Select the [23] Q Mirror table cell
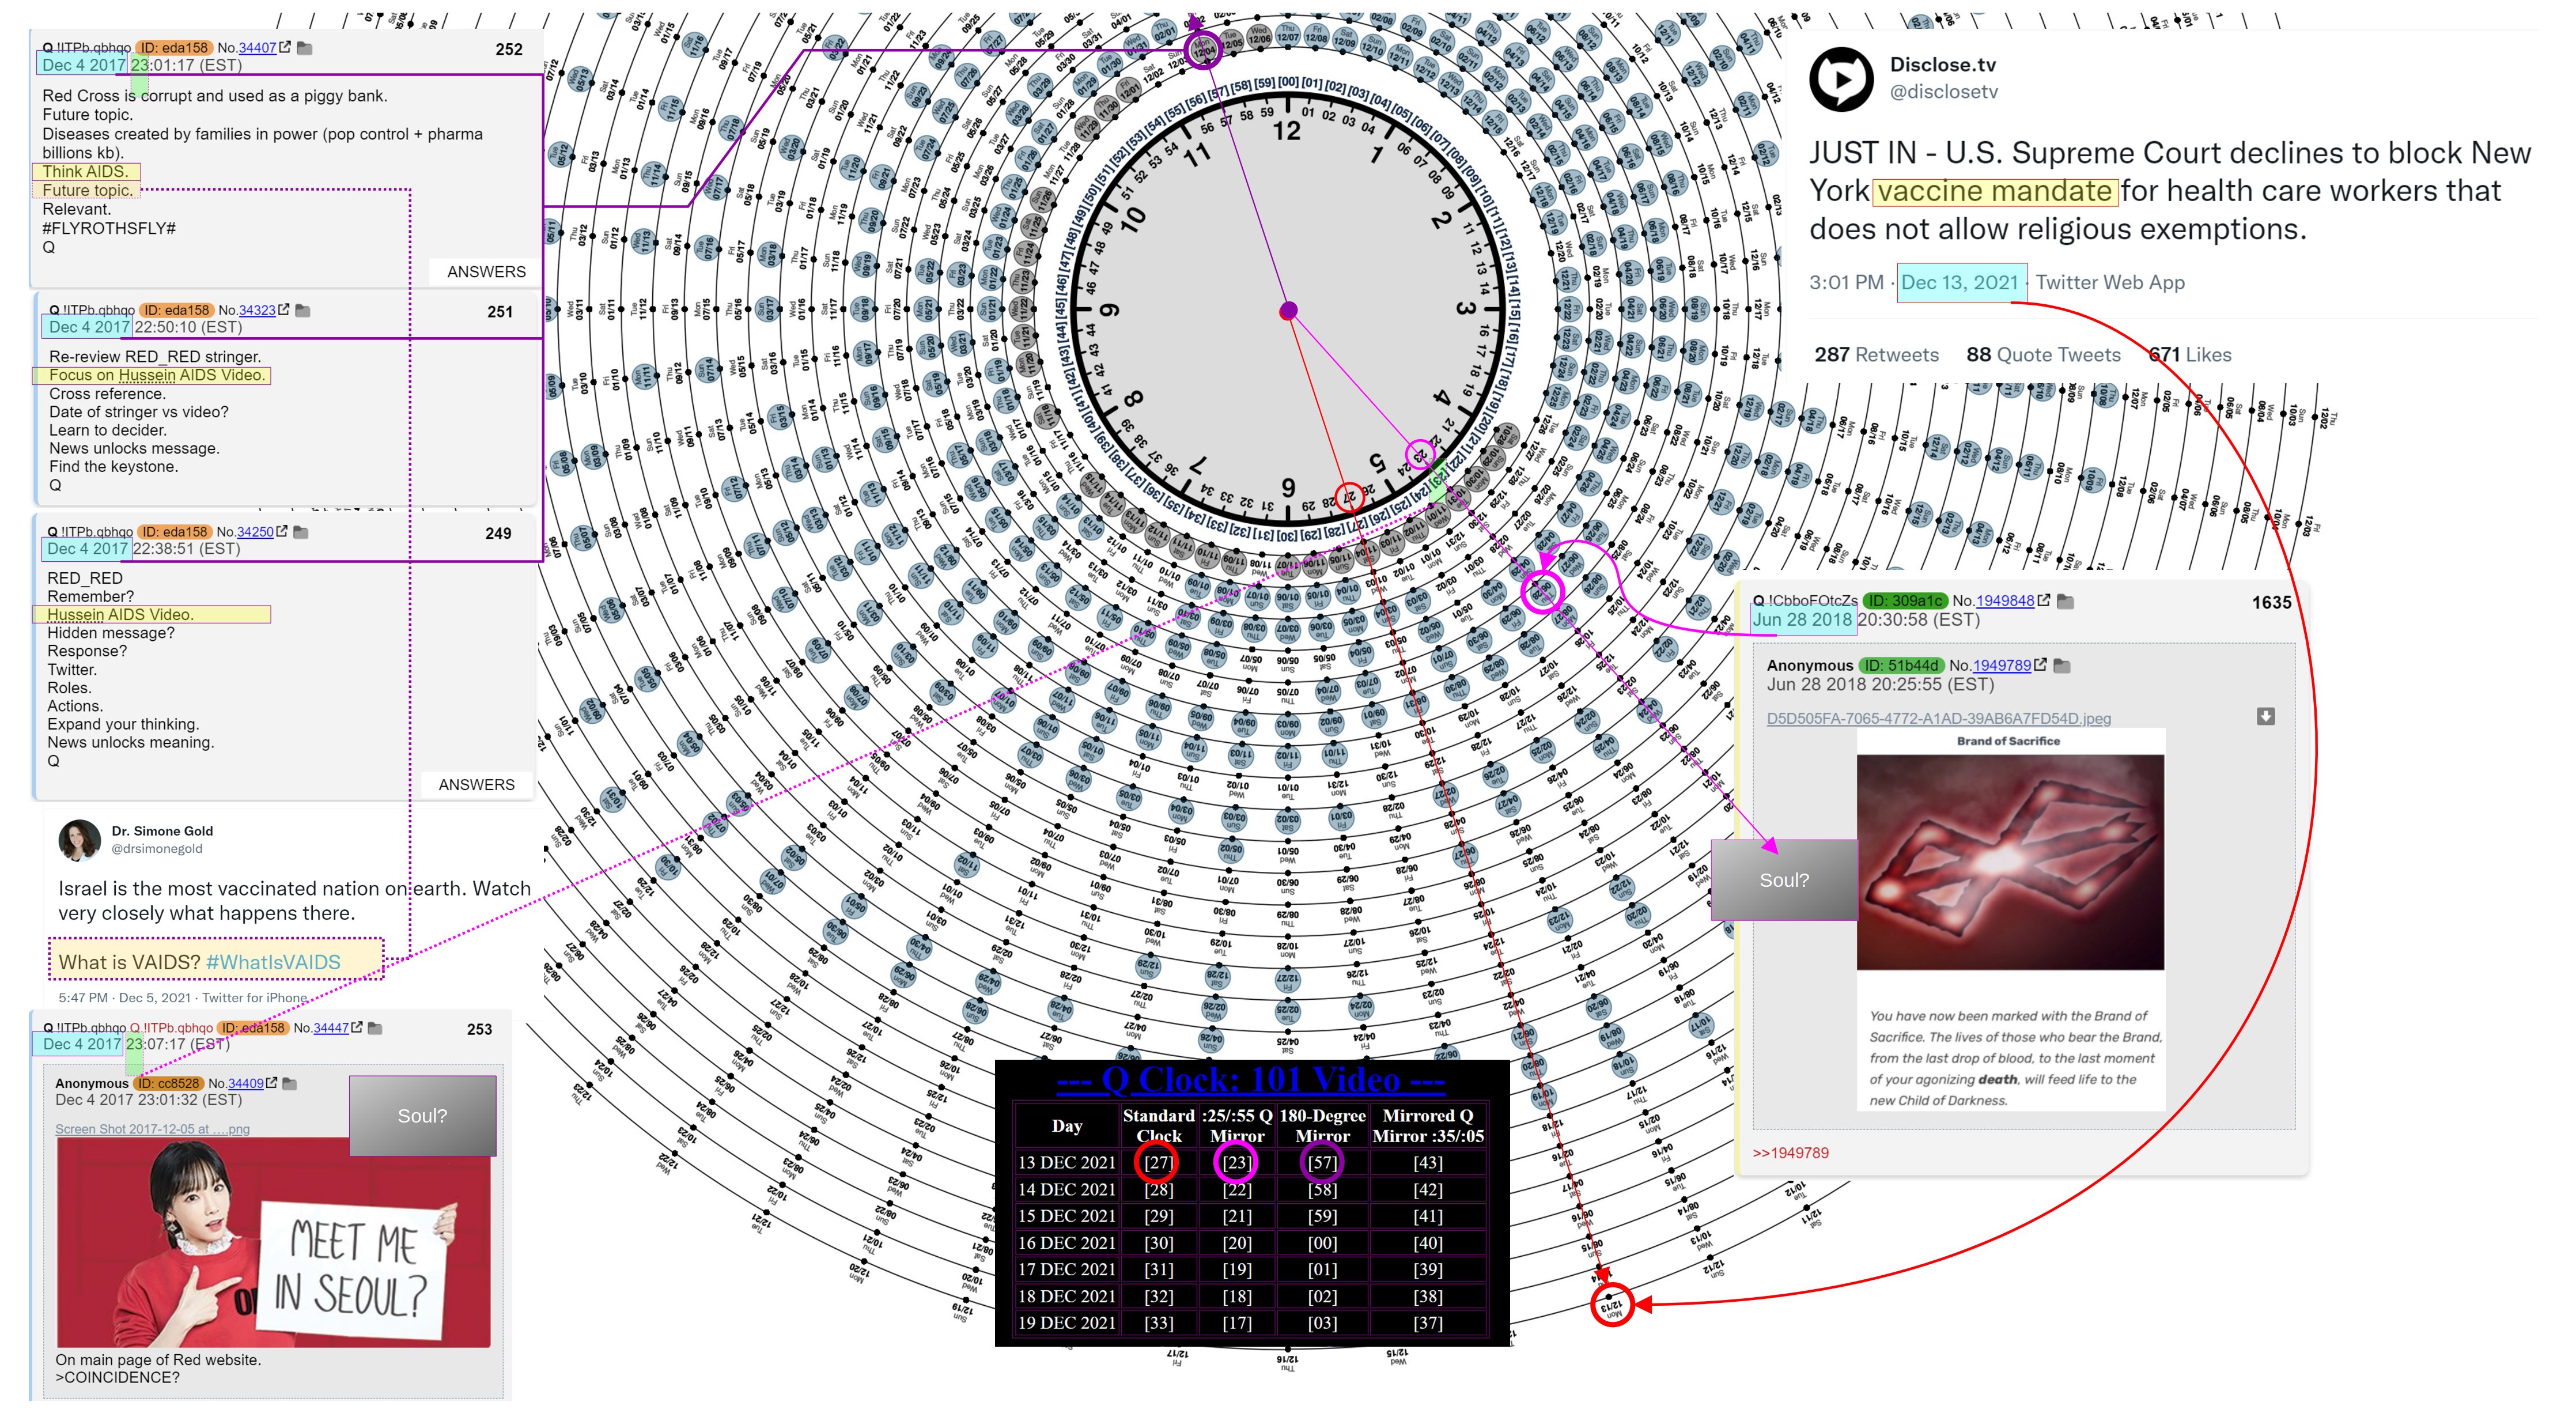 pyautogui.click(x=1236, y=1162)
